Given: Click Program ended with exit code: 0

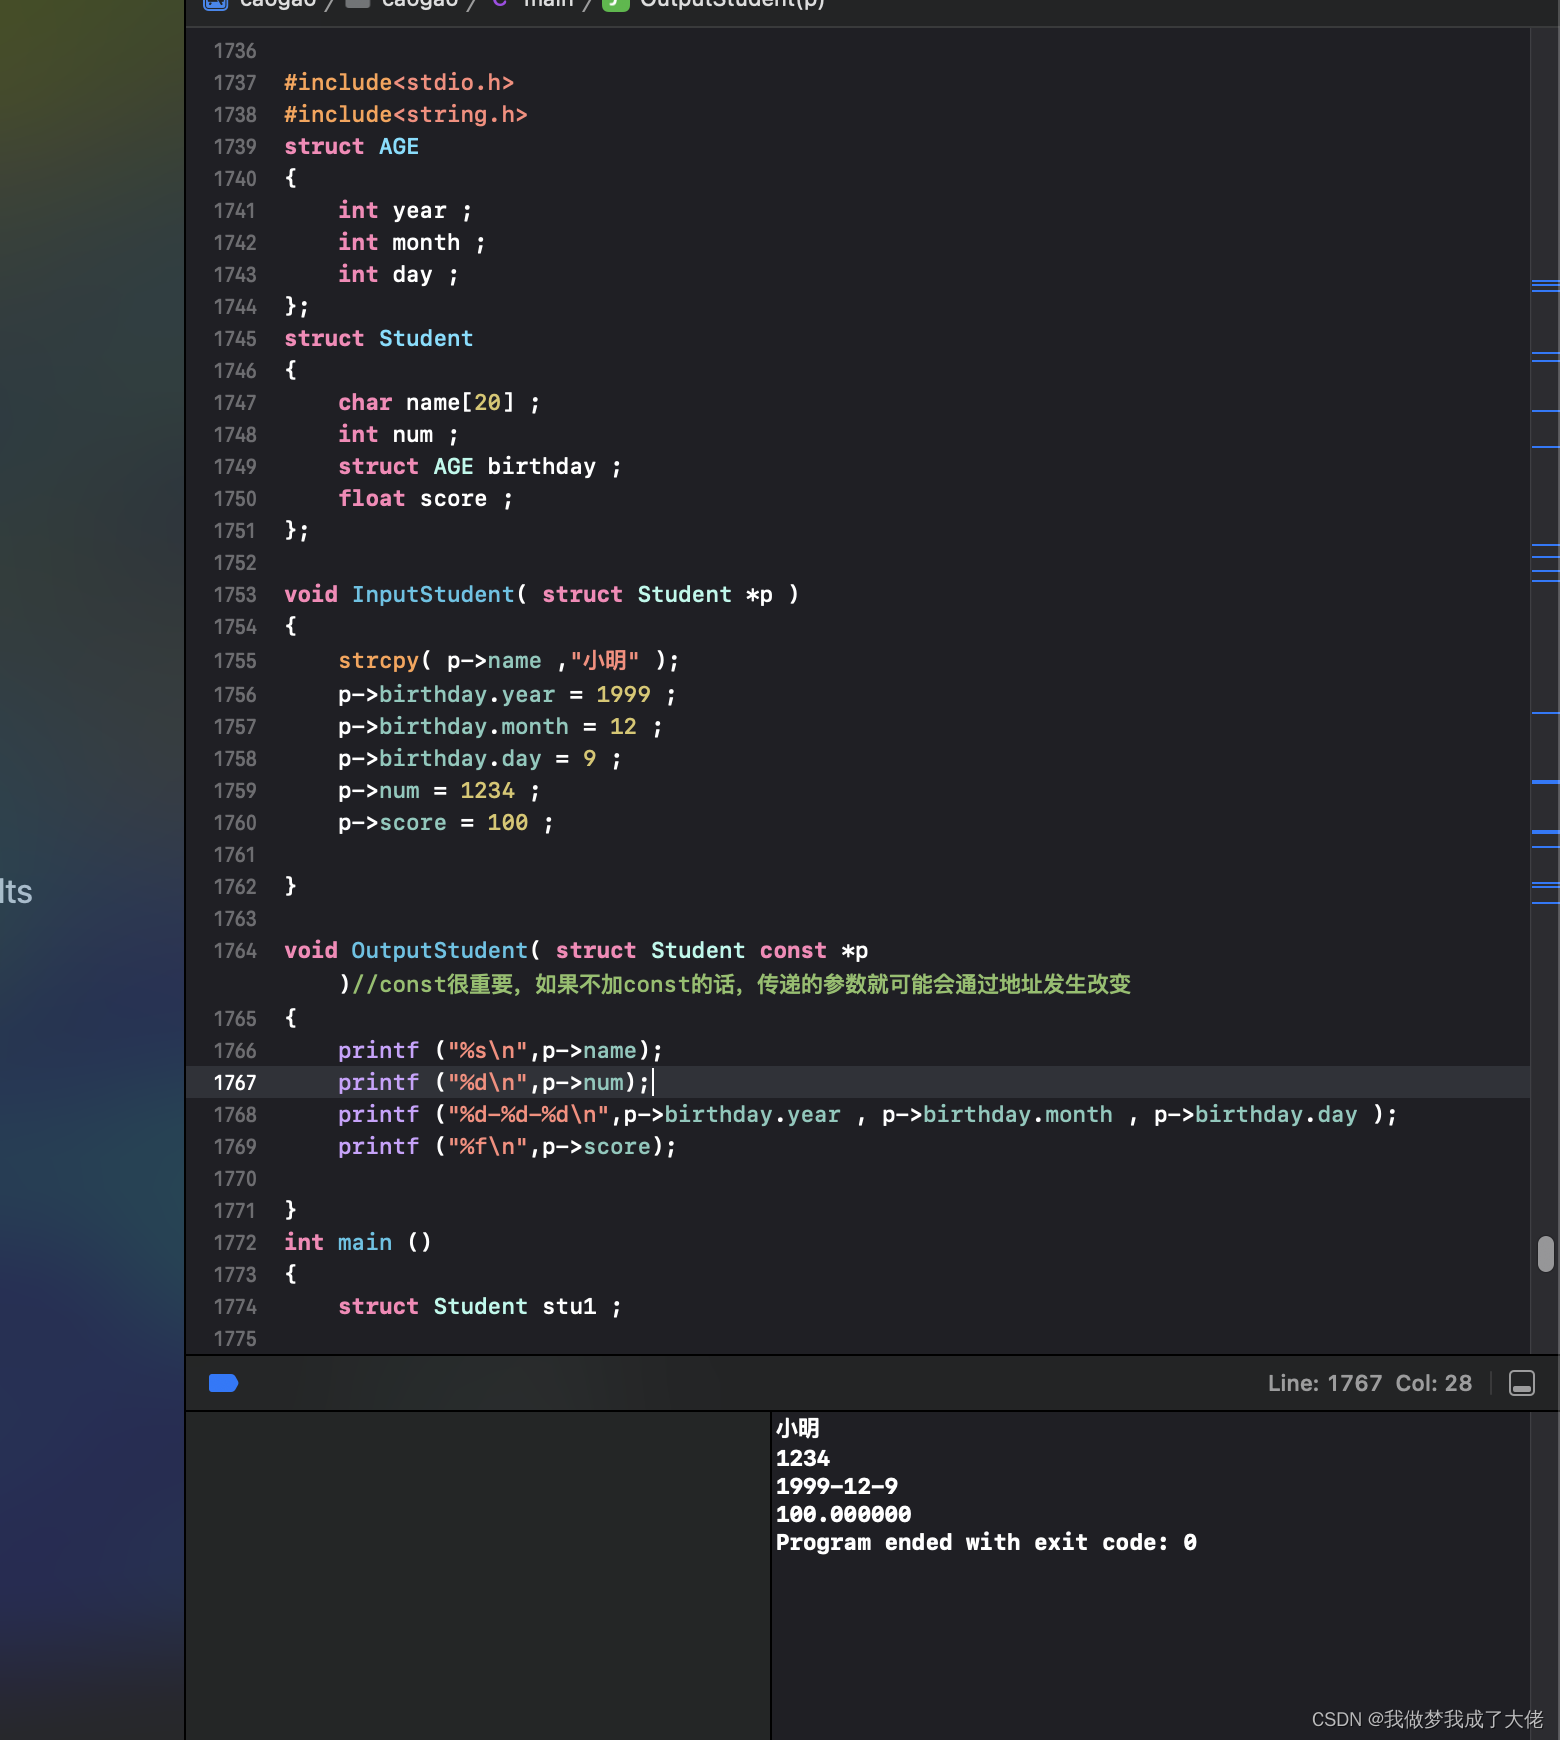Looking at the screenshot, I should pyautogui.click(x=986, y=1543).
